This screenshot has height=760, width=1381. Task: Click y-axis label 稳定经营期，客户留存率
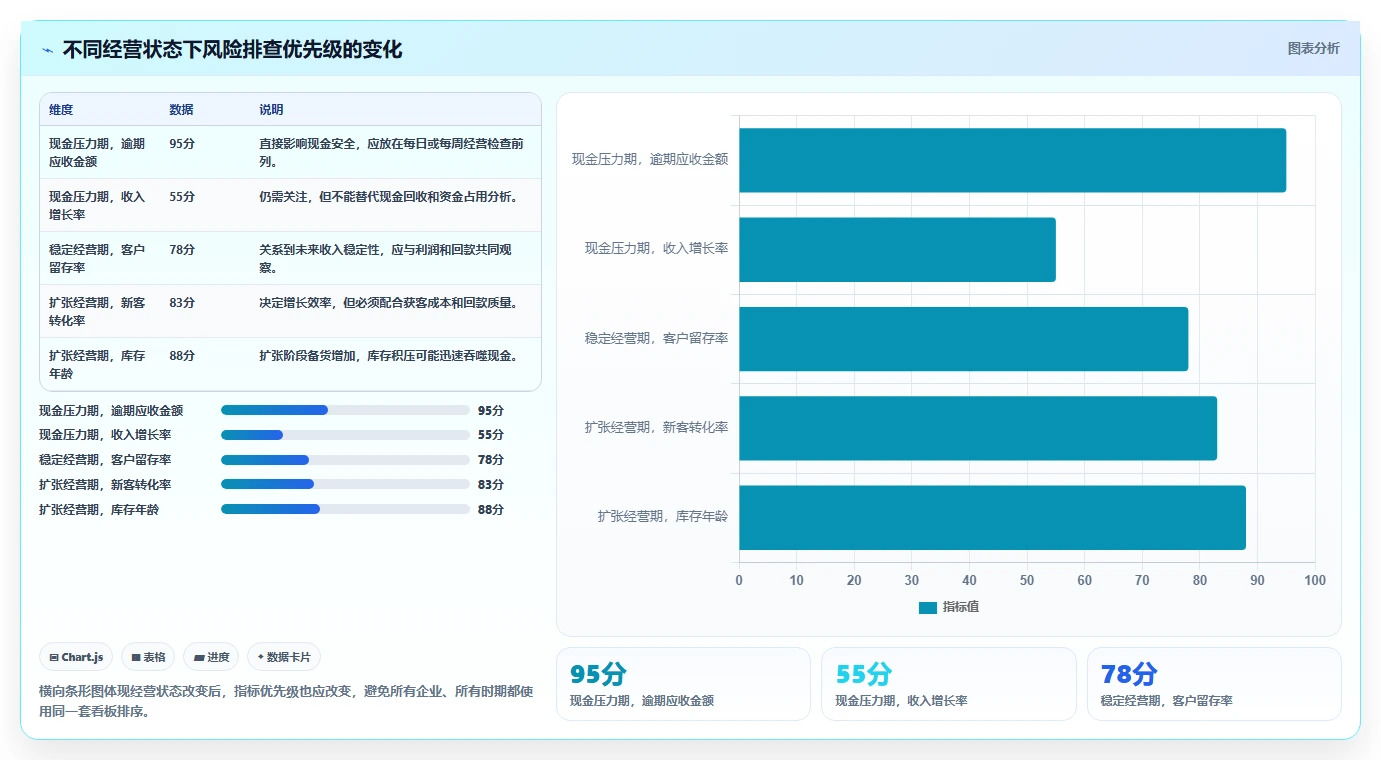point(656,338)
